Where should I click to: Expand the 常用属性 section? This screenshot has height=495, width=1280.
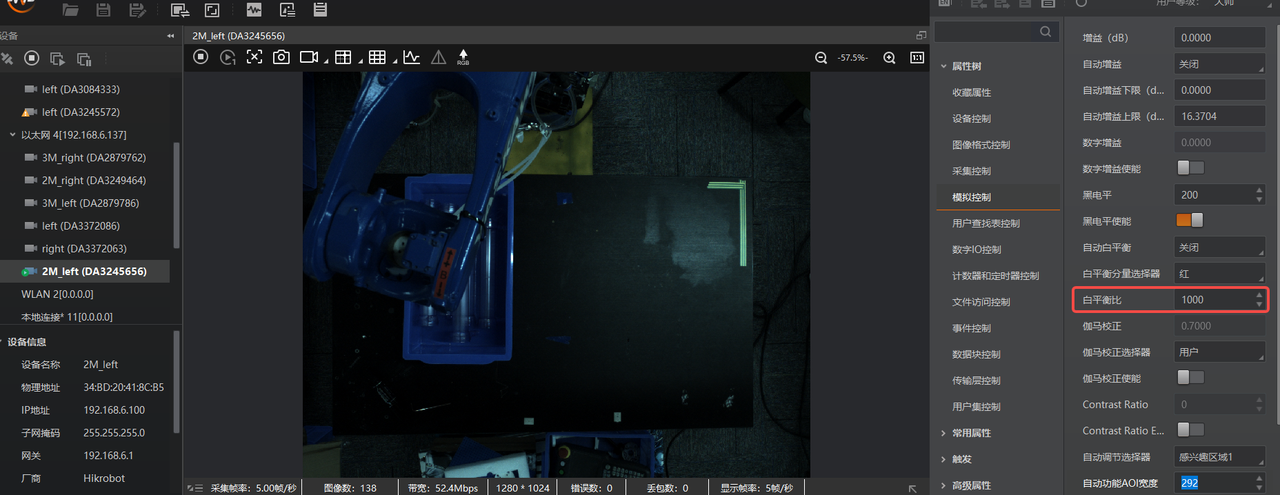[973, 433]
